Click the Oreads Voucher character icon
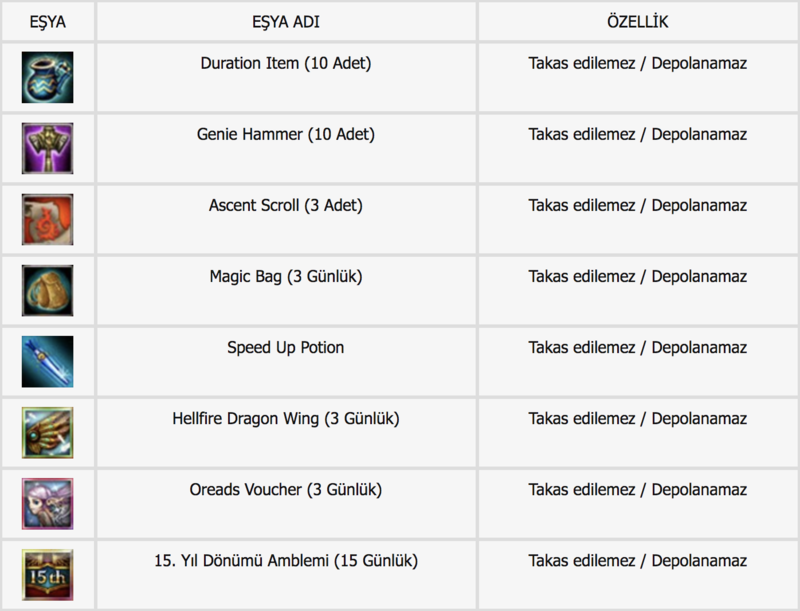 coord(47,503)
